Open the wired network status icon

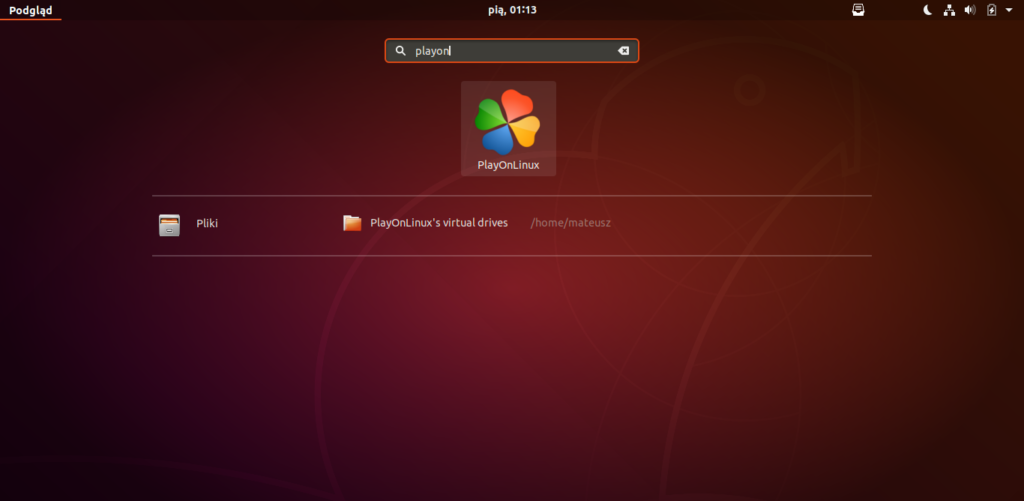pos(949,10)
